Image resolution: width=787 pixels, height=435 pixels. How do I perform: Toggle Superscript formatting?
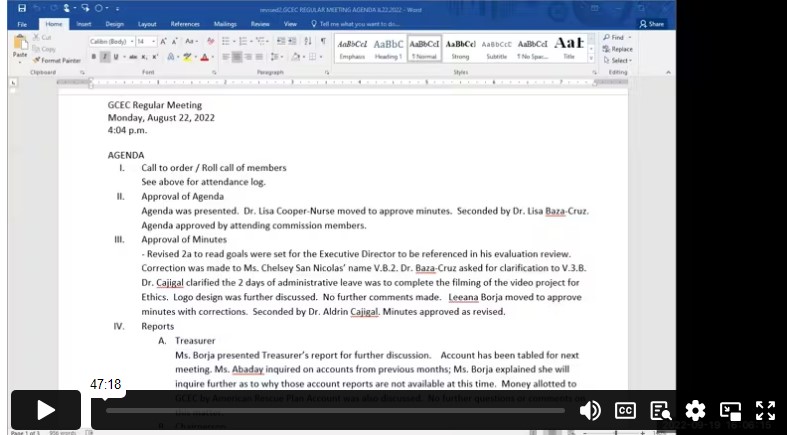tap(155, 57)
